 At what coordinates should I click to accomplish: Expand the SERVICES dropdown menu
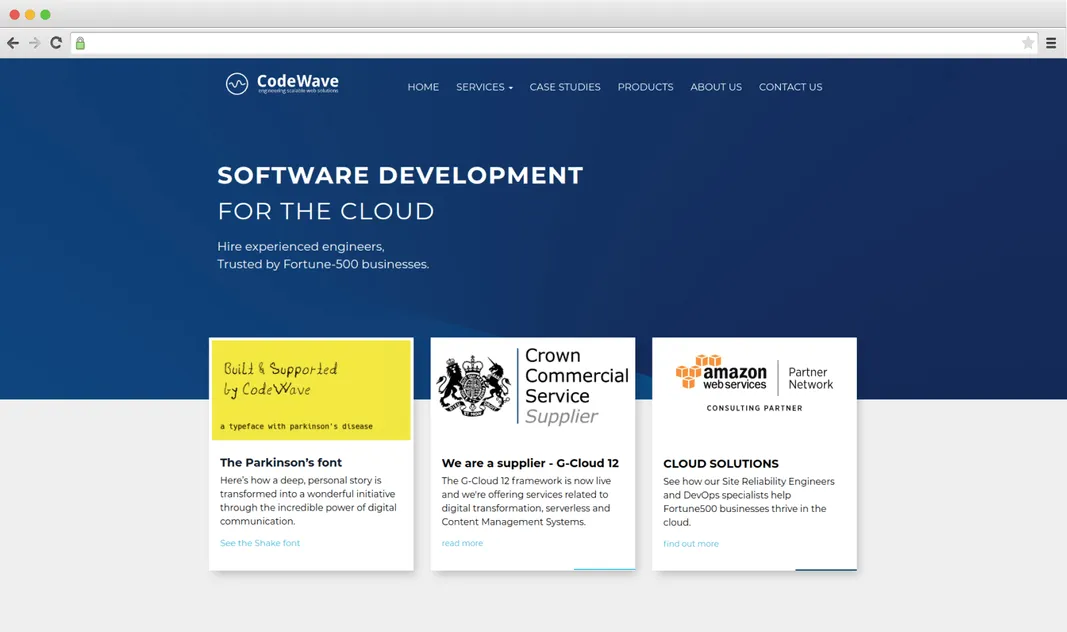(x=485, y=87)
